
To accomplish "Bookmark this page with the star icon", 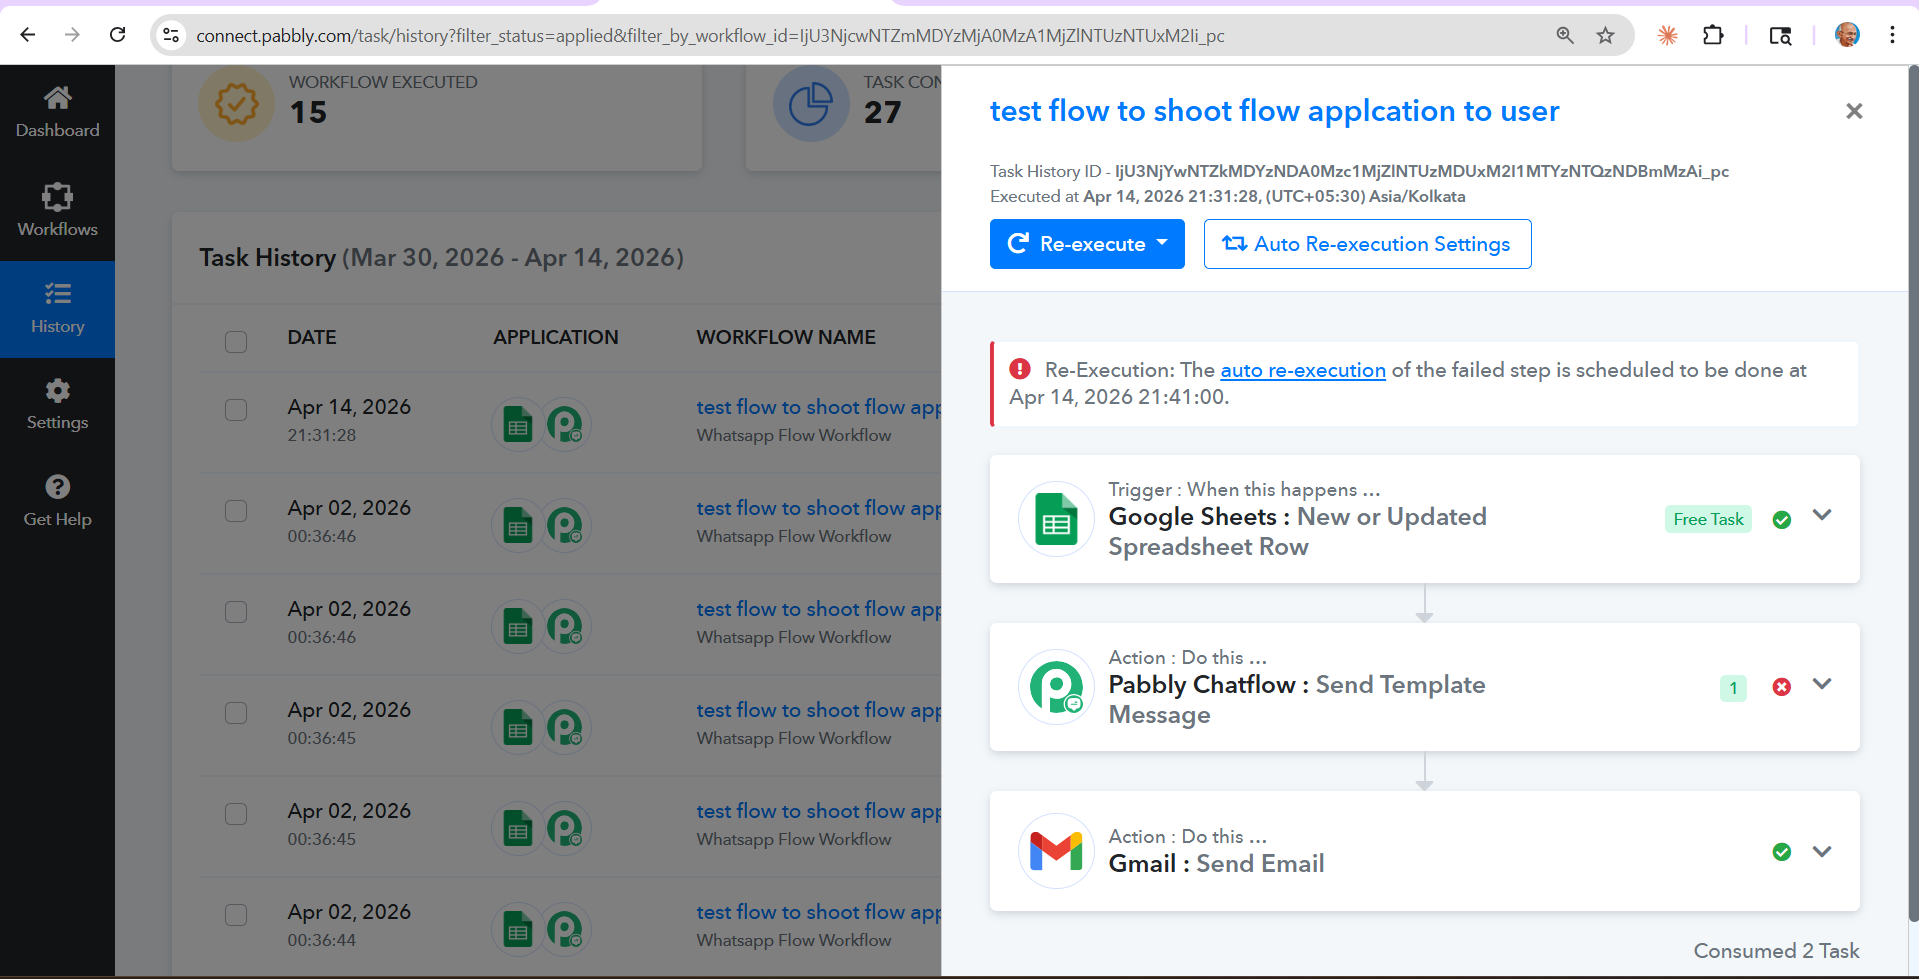I will [x=1605, y=35].
